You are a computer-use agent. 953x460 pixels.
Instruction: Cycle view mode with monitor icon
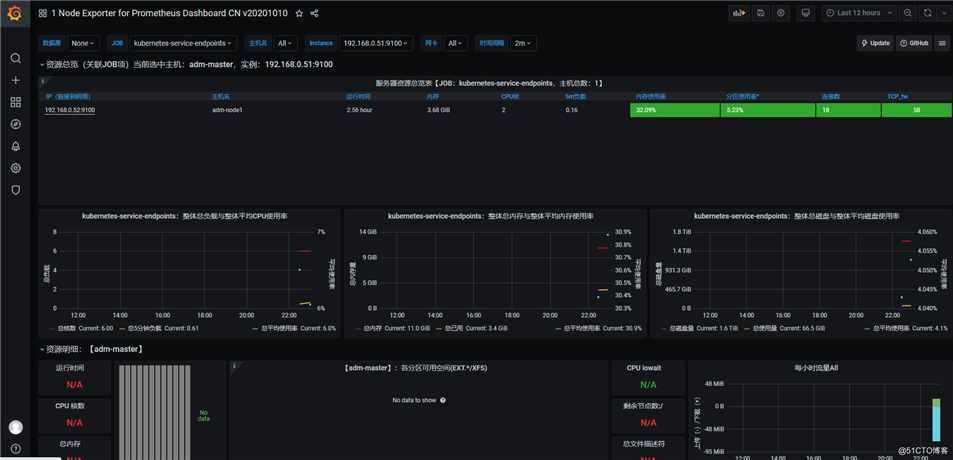[x=806, y=13]
